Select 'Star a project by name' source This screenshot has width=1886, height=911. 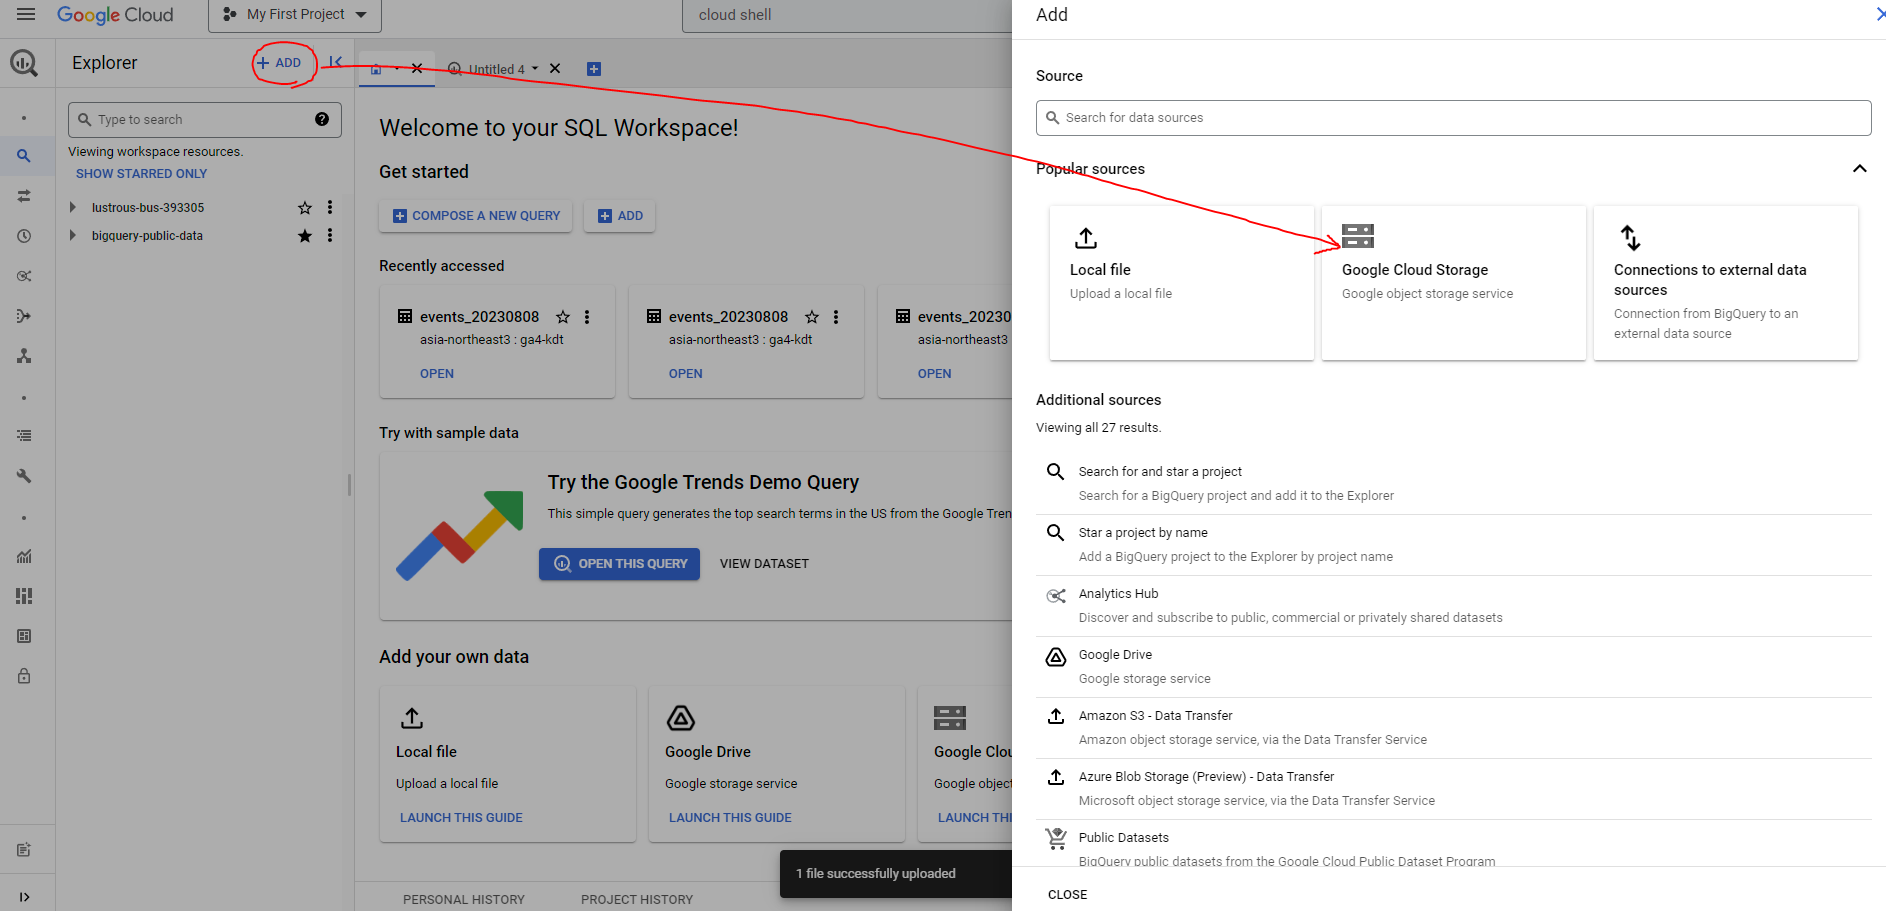coord(1454,545)
